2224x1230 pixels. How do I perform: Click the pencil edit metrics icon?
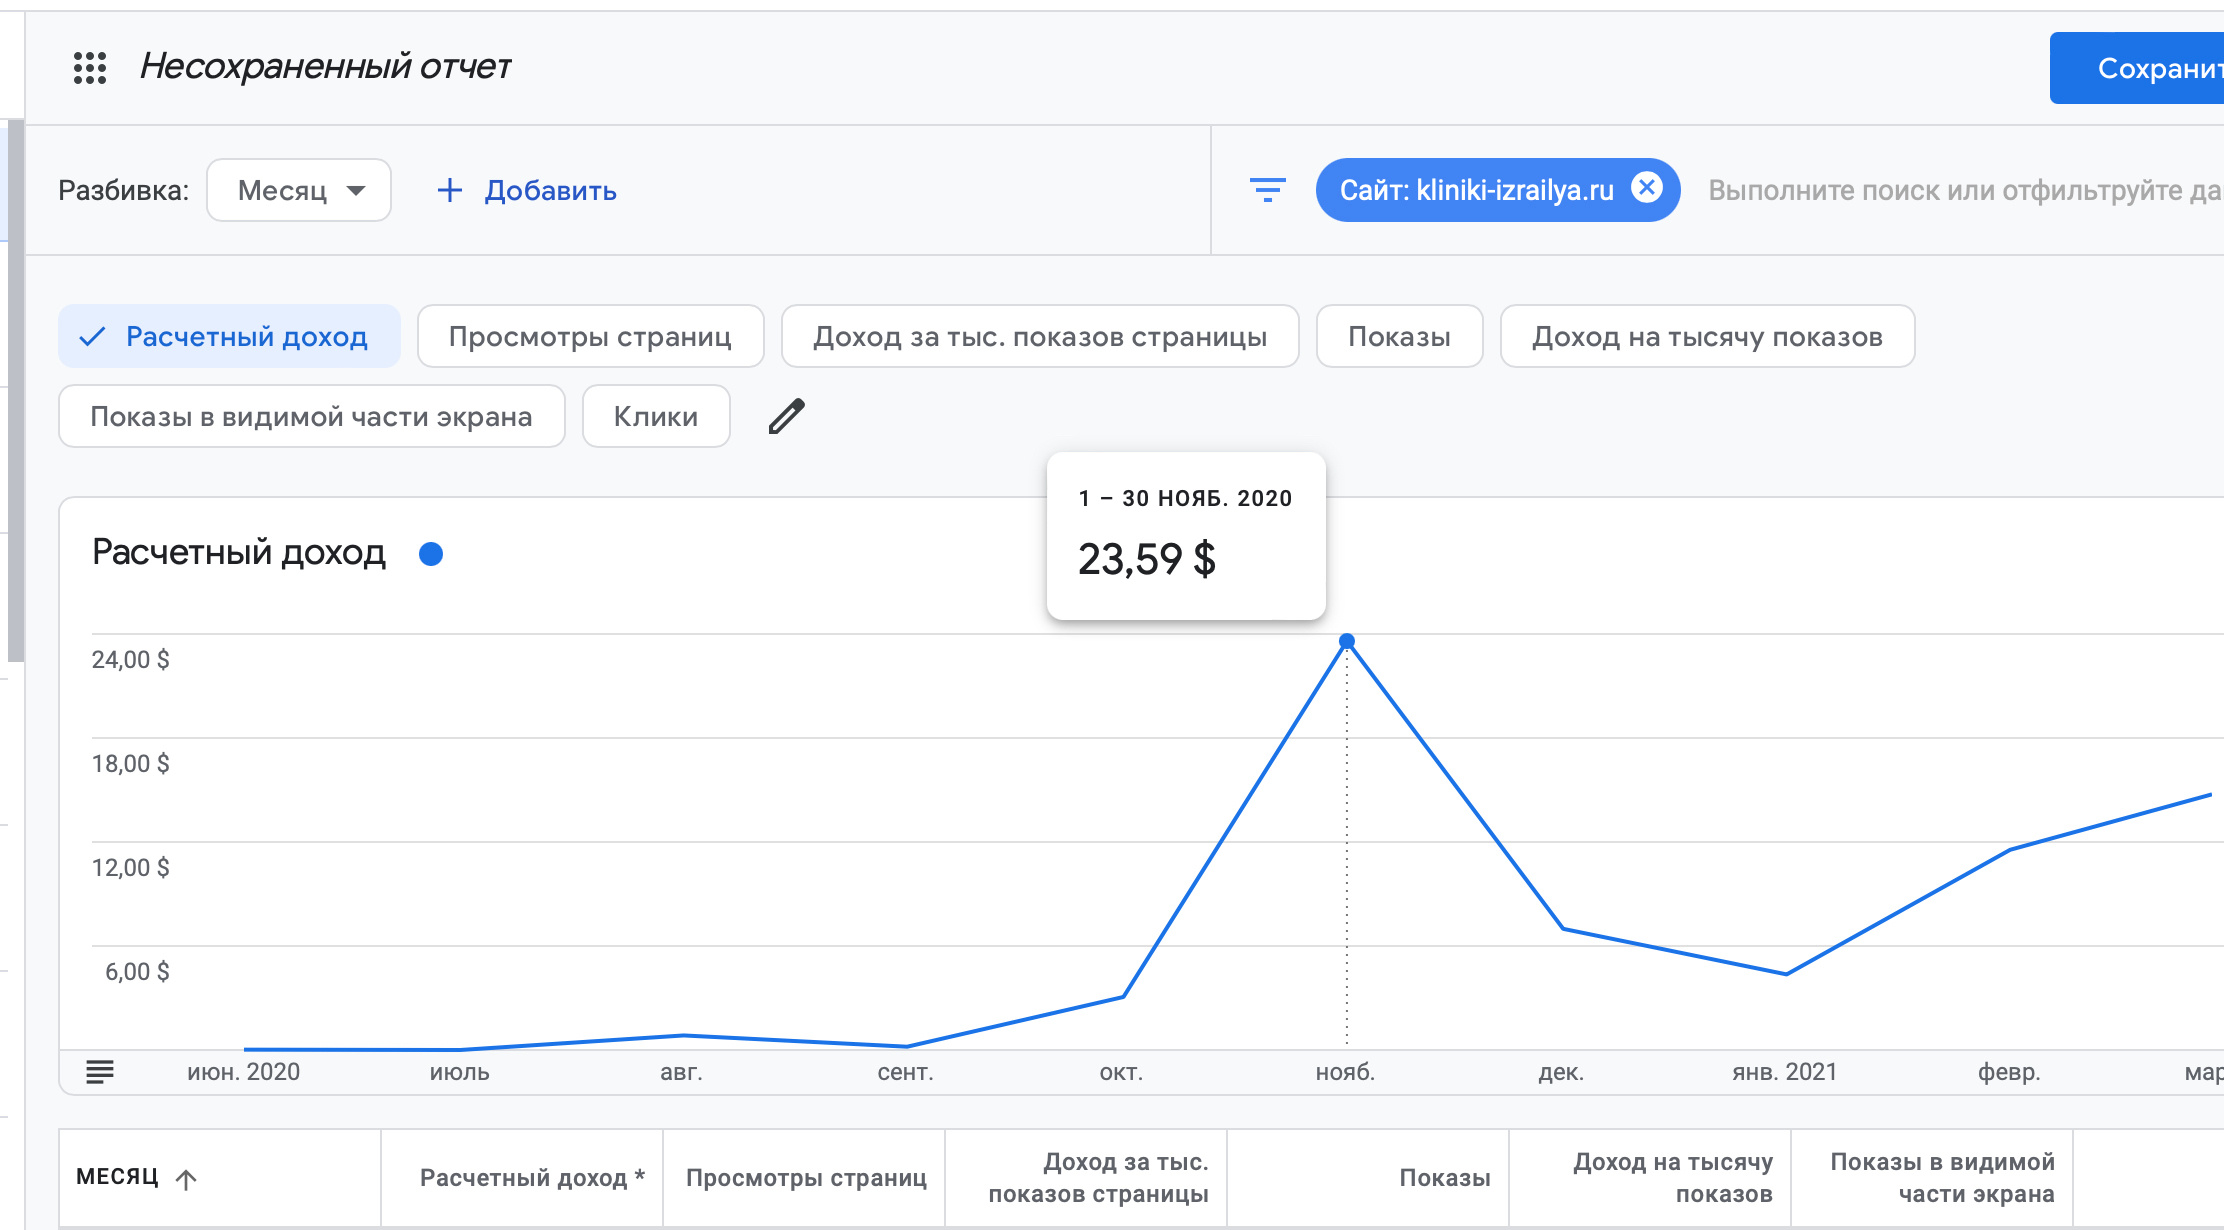point(786,416)
